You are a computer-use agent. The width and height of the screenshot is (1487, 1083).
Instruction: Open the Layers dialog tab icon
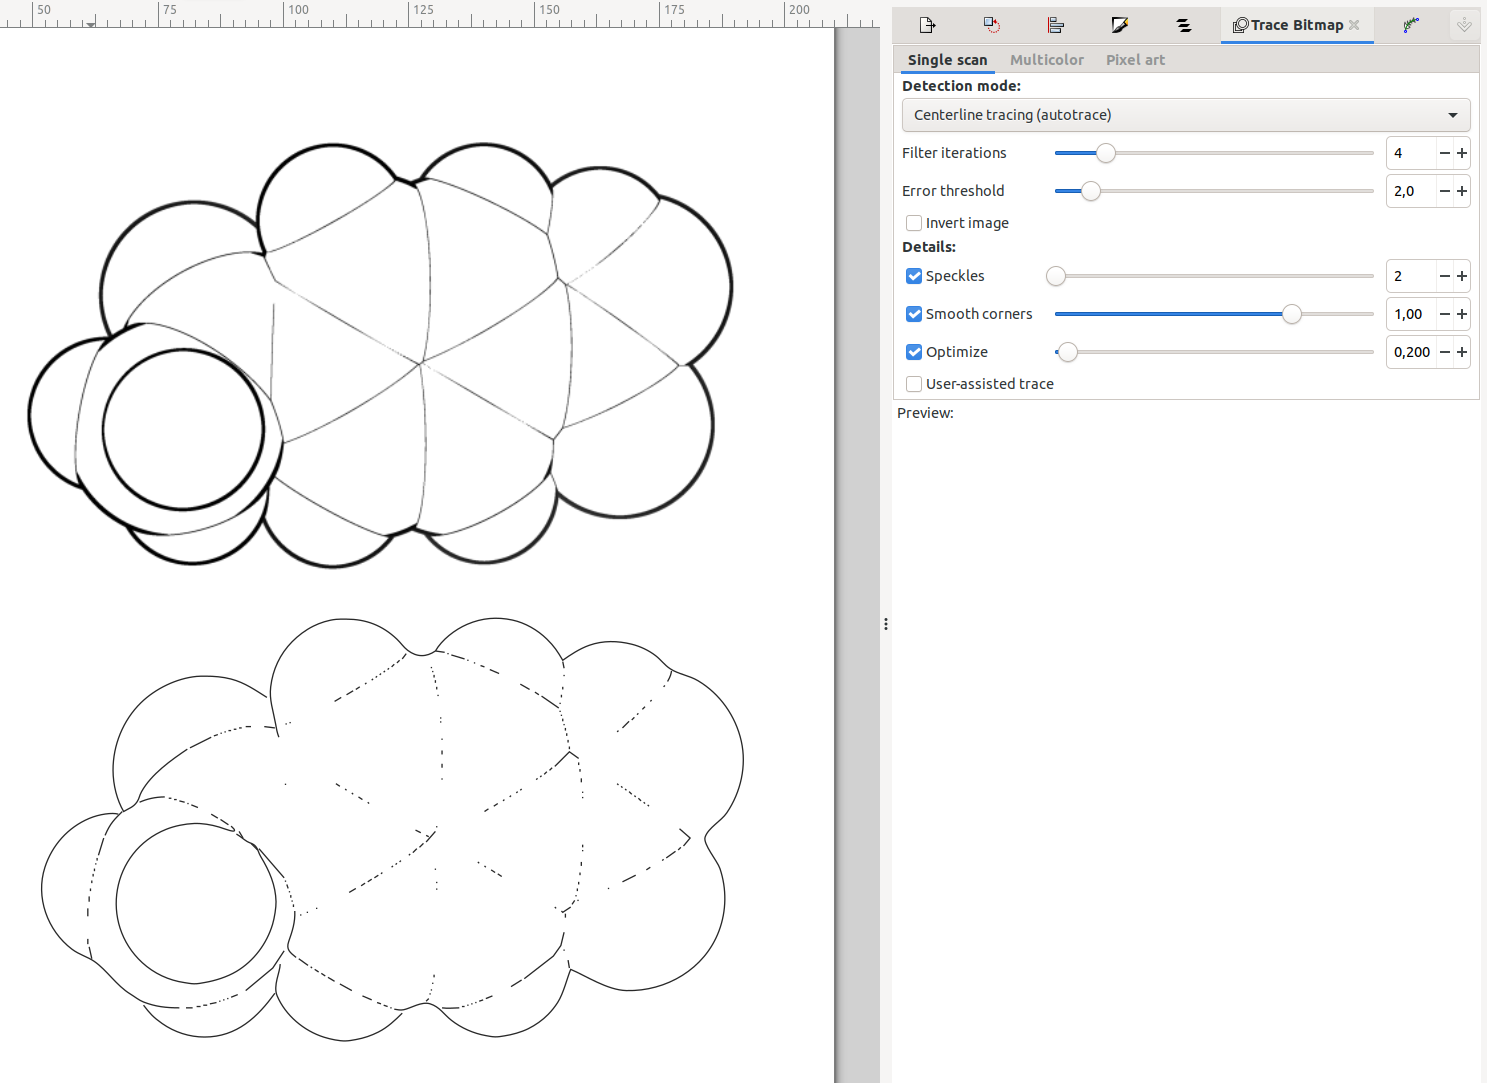(x=1184, y=25)
